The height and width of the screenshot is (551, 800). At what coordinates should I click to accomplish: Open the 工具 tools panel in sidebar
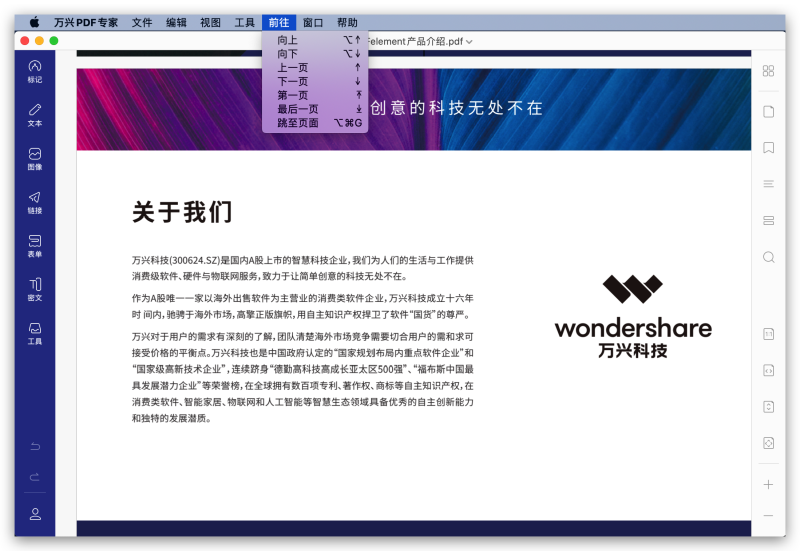[35, 333]
